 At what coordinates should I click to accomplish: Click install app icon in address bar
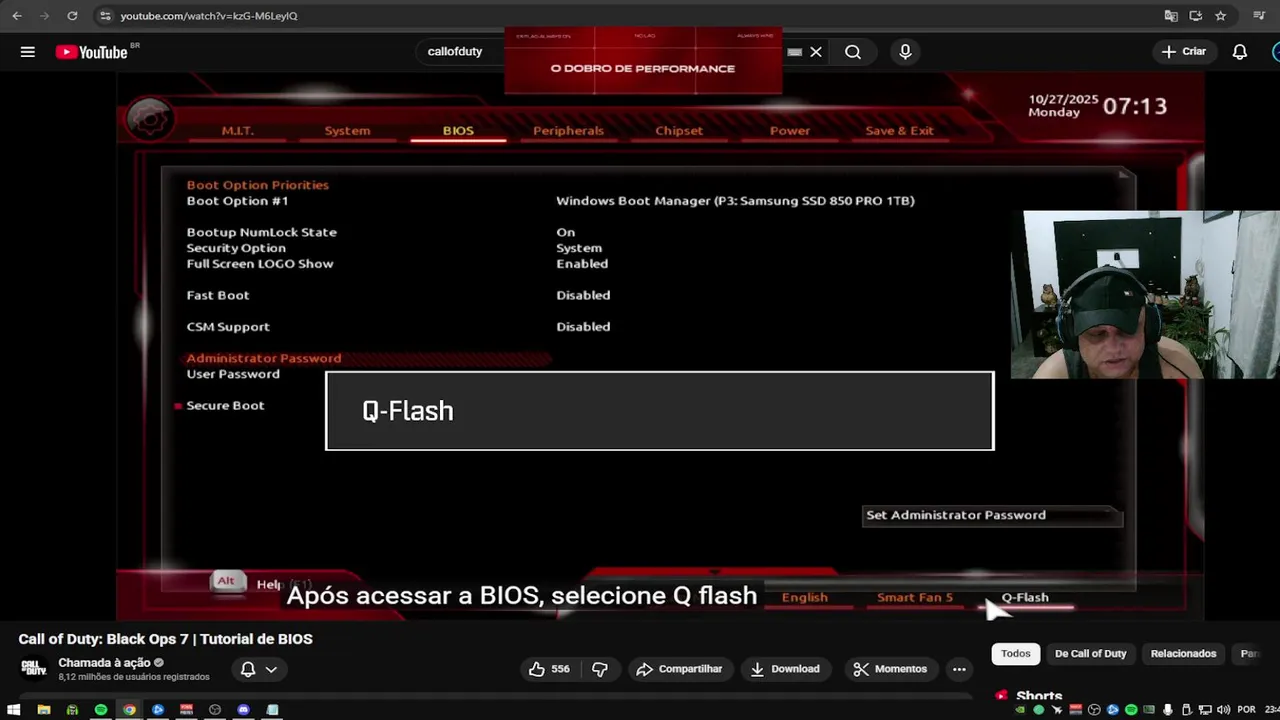(1195, 16)
